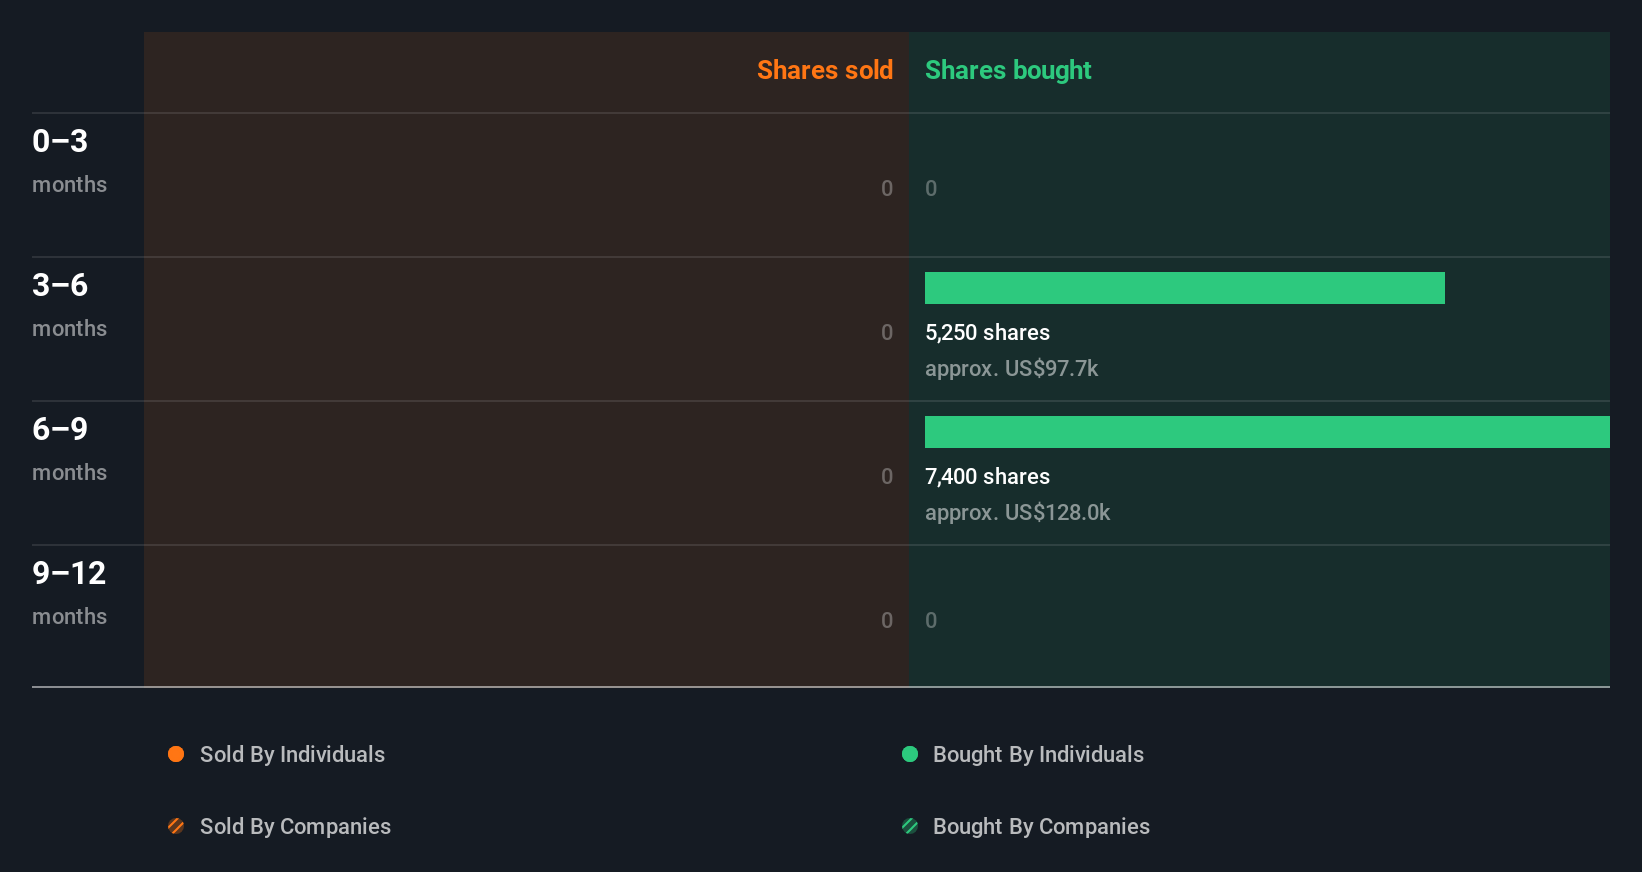Click the approx. US$97.7k amount
The height and width of the screenshot is (872, 1642).
click(x=1011, y=369)
